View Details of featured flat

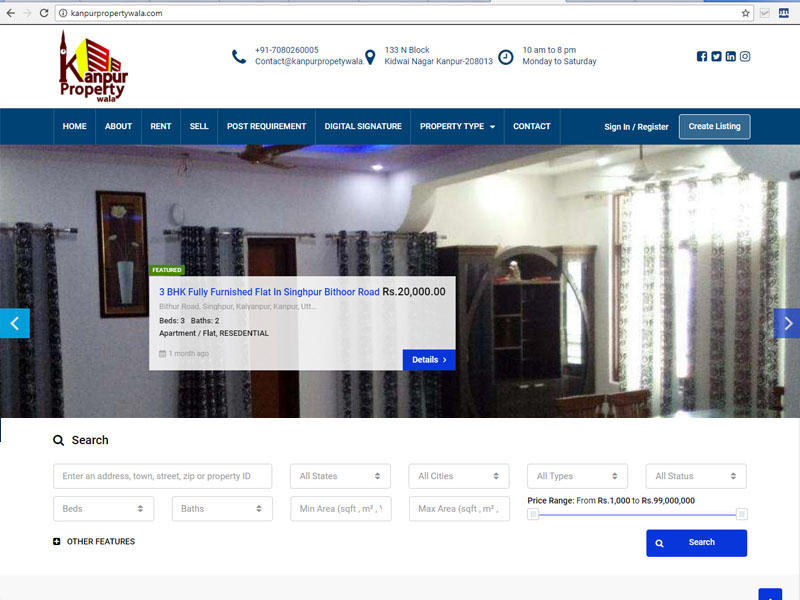pos(429,360)
